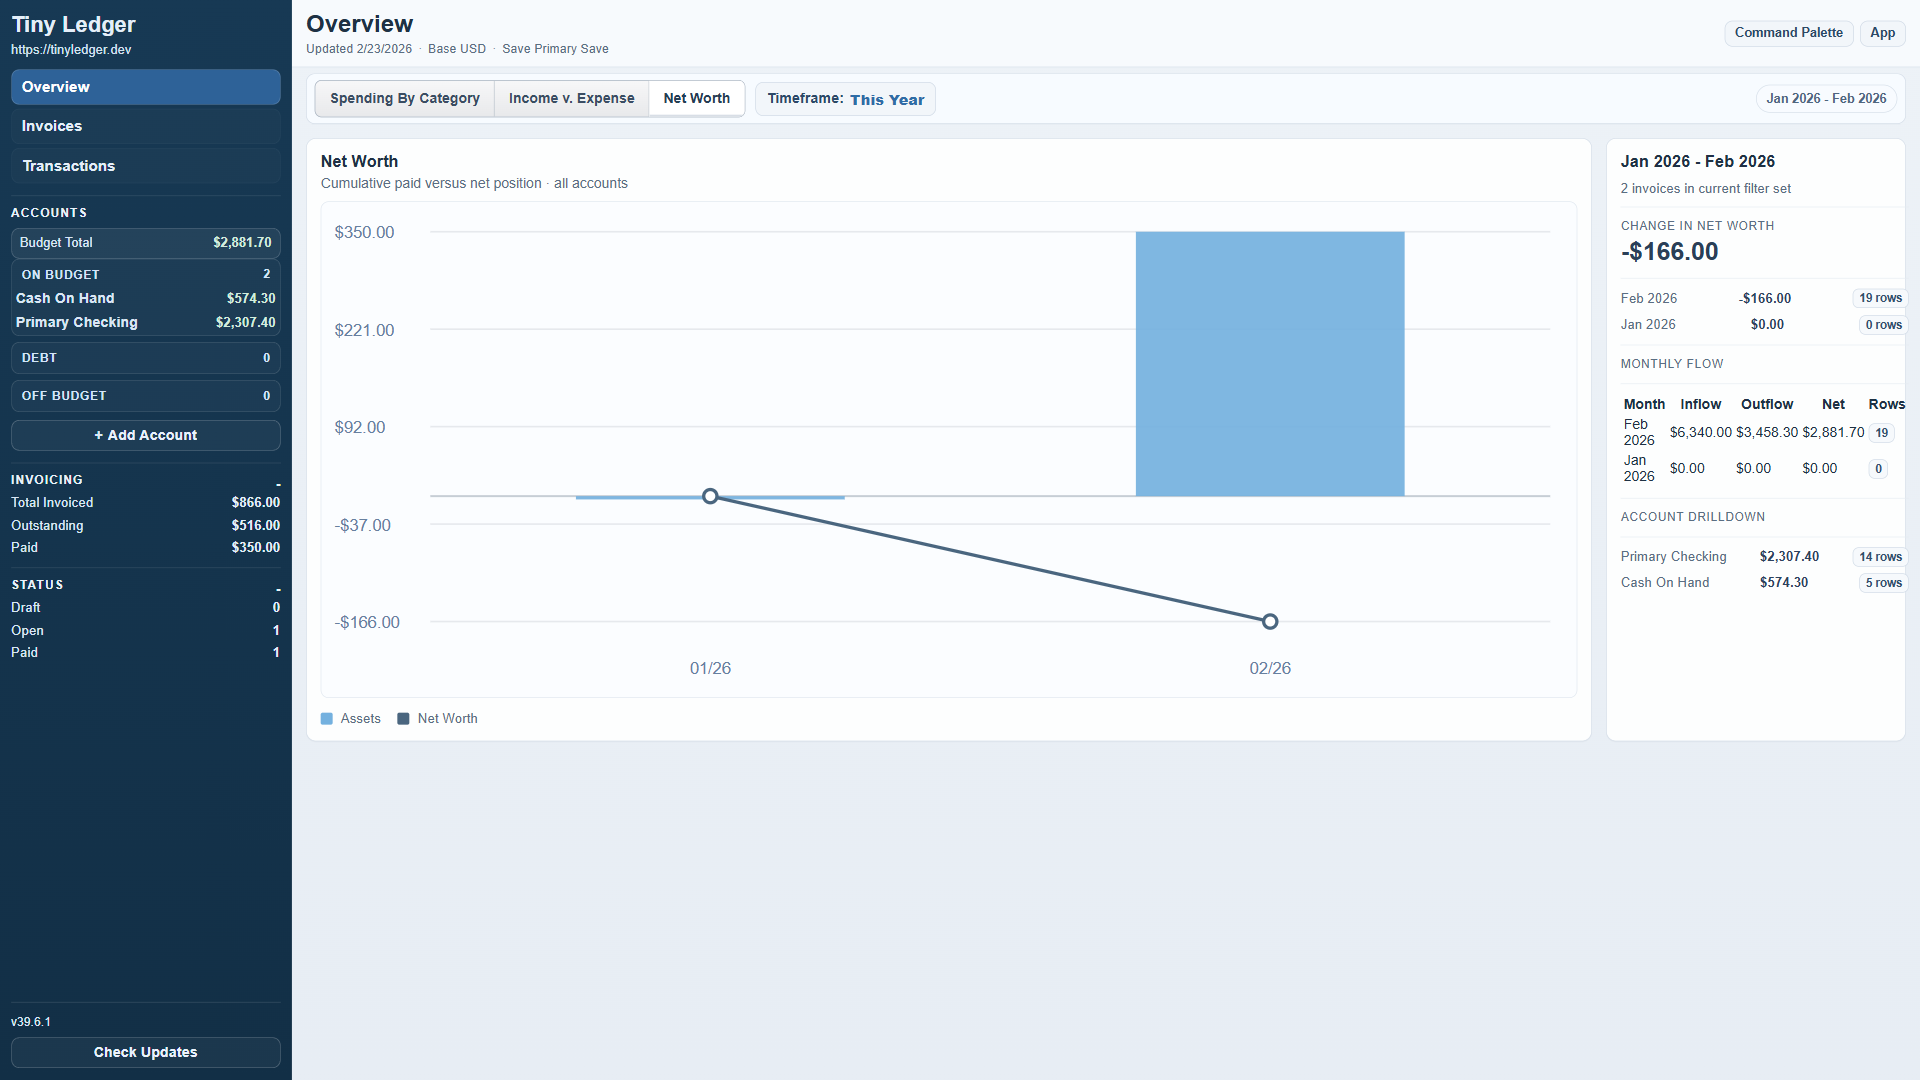The height and width of the screenshot is (1080, 1920).
Task: Open 14 rows for Primary Checking drilldown
Action: (x=1880, y=556)
